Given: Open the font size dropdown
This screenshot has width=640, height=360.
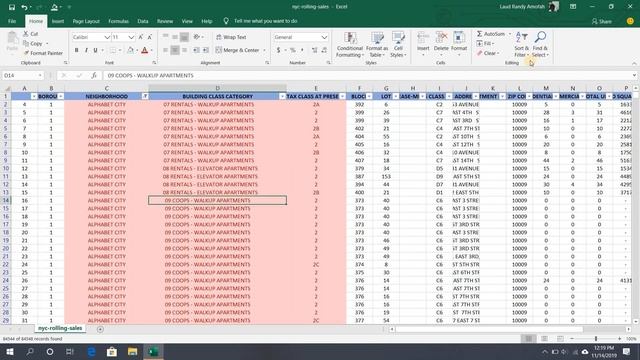Looking at the screenshot, I should [x=131, y=37].
